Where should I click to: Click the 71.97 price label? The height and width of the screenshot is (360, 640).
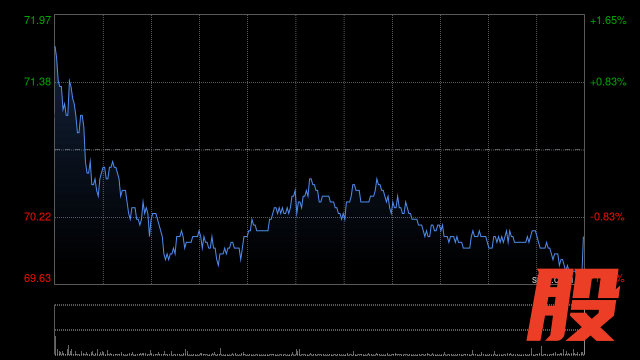click(x=38, y=20)
